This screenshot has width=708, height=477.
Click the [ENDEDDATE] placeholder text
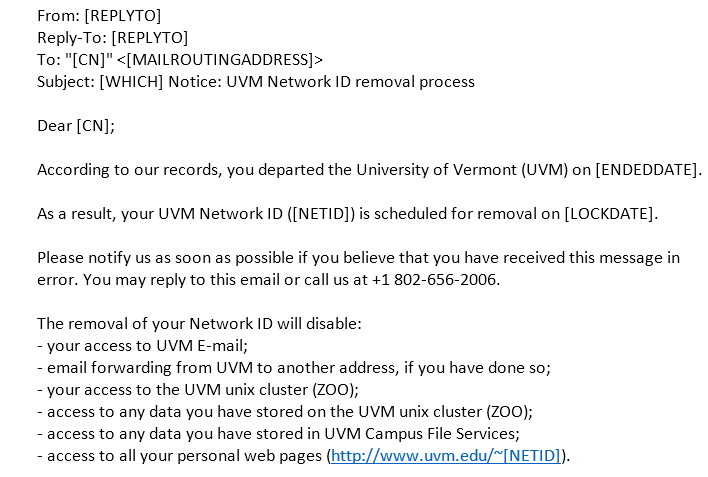click(x=647, y=170)
